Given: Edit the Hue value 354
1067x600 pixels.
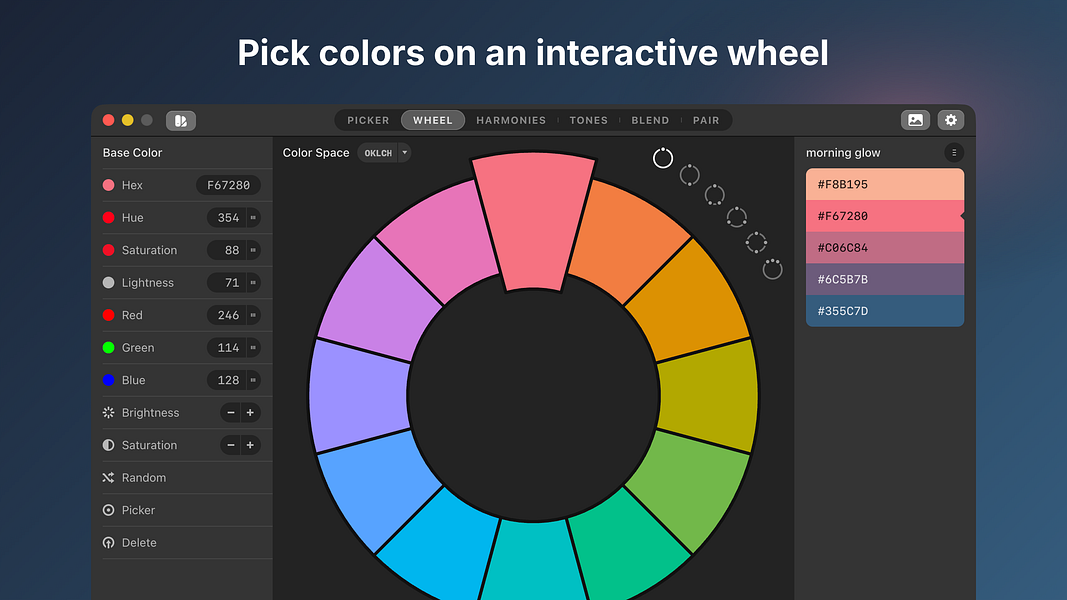Looking at the screenshot, I should [x=227, y=218].
